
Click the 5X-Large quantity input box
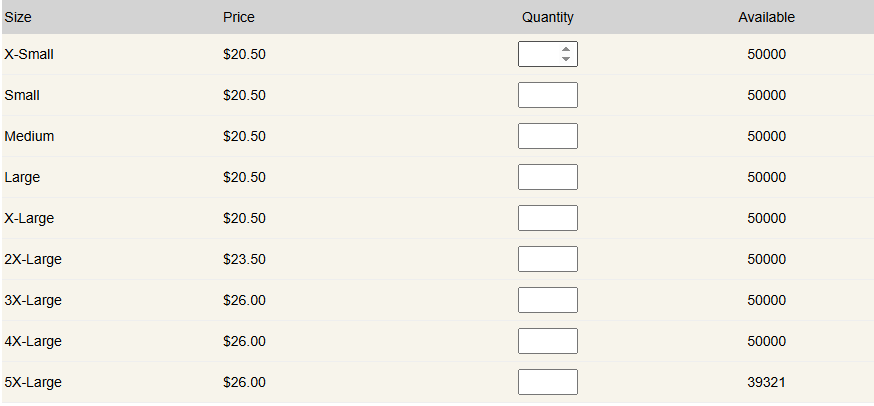click(x=548, y=382)
